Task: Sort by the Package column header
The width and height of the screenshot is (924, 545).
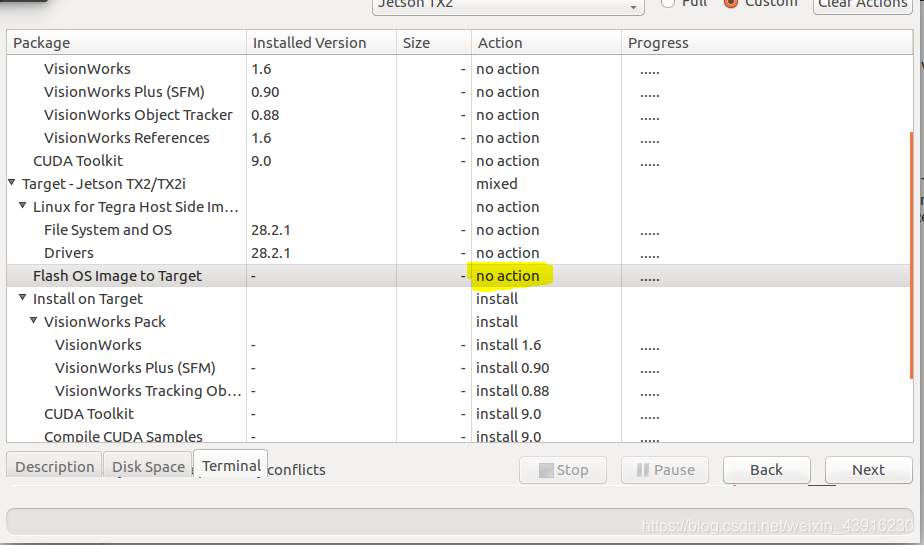Action: pos(126,42)
